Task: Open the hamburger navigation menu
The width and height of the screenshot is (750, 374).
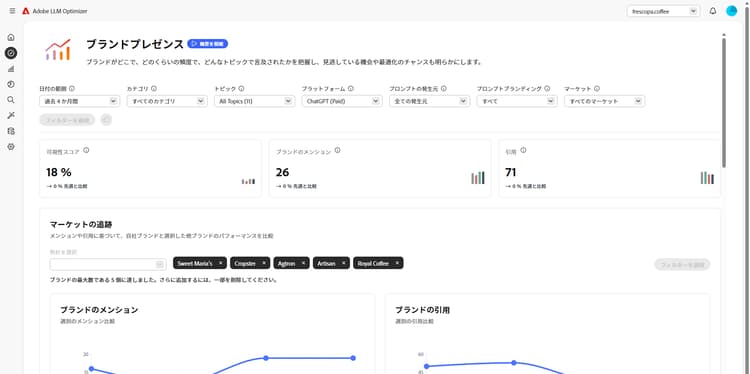Action: 12,11
